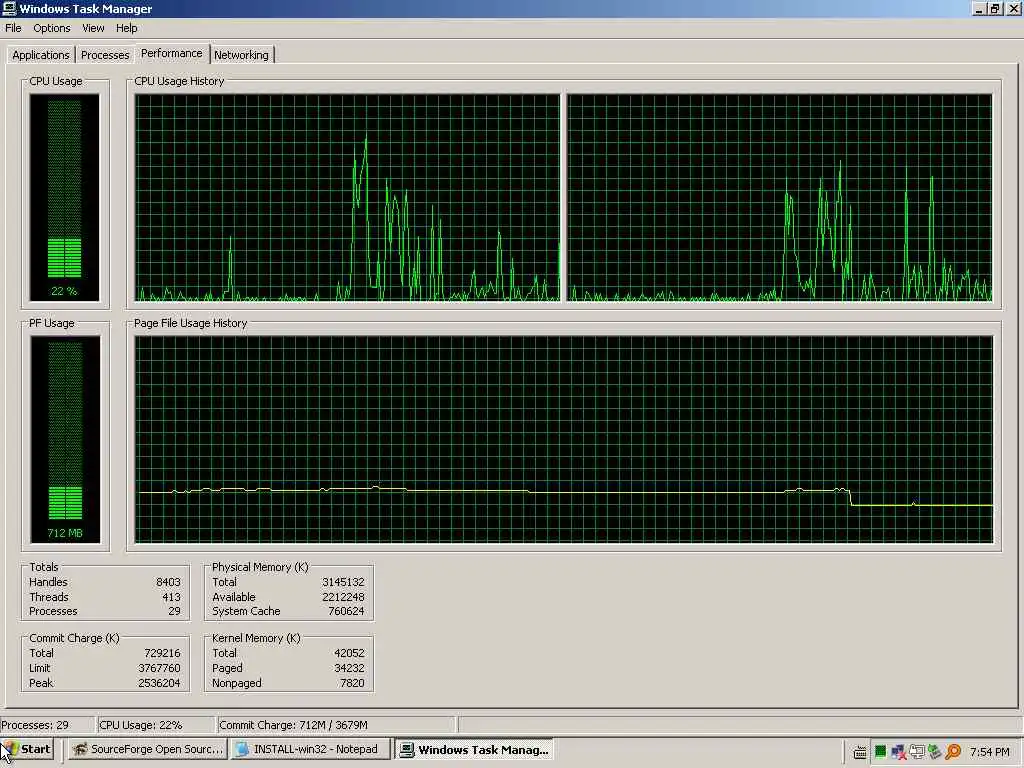The width and height of the screenshot is (1024, 768).
Task: Click the Threads value 413
Action: [171, 597]
